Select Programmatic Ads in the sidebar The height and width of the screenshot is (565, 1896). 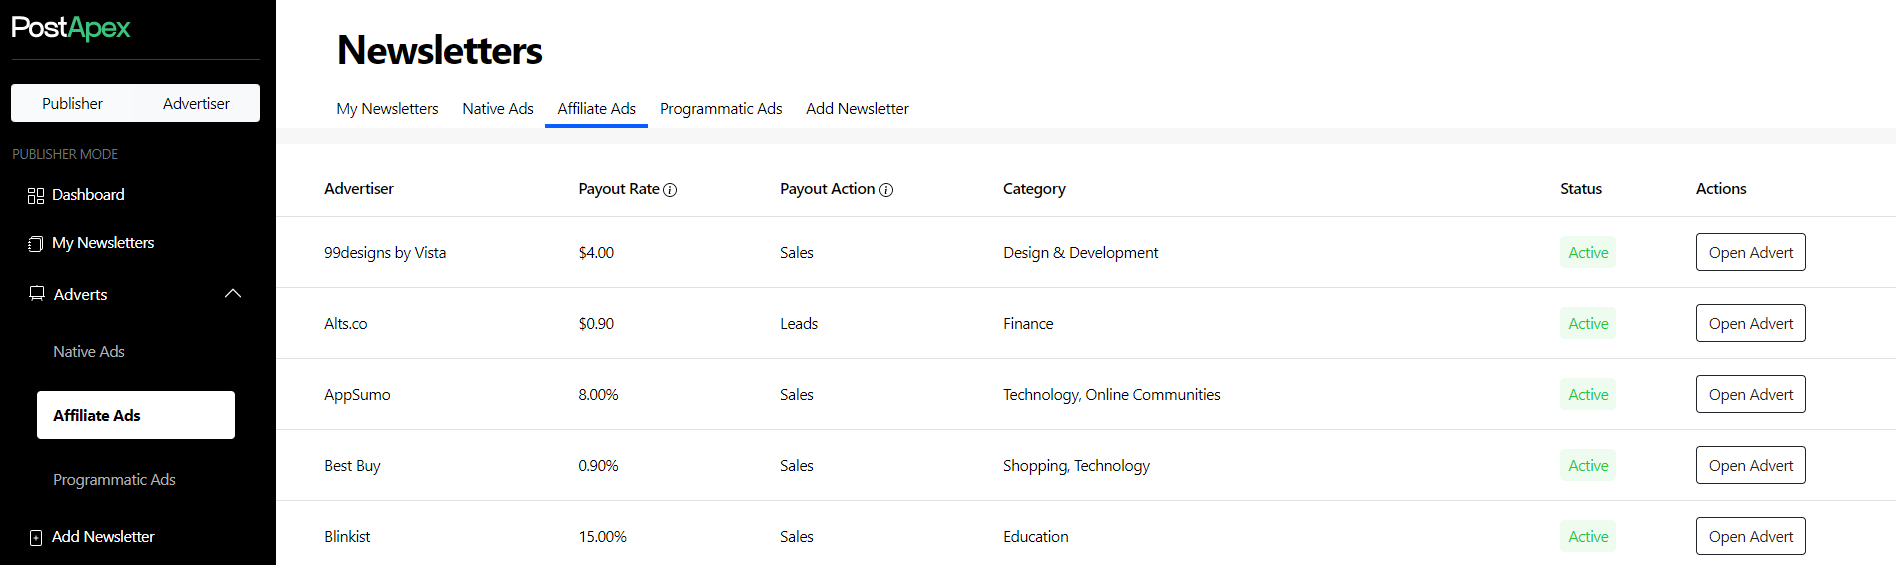pos(114,479)
